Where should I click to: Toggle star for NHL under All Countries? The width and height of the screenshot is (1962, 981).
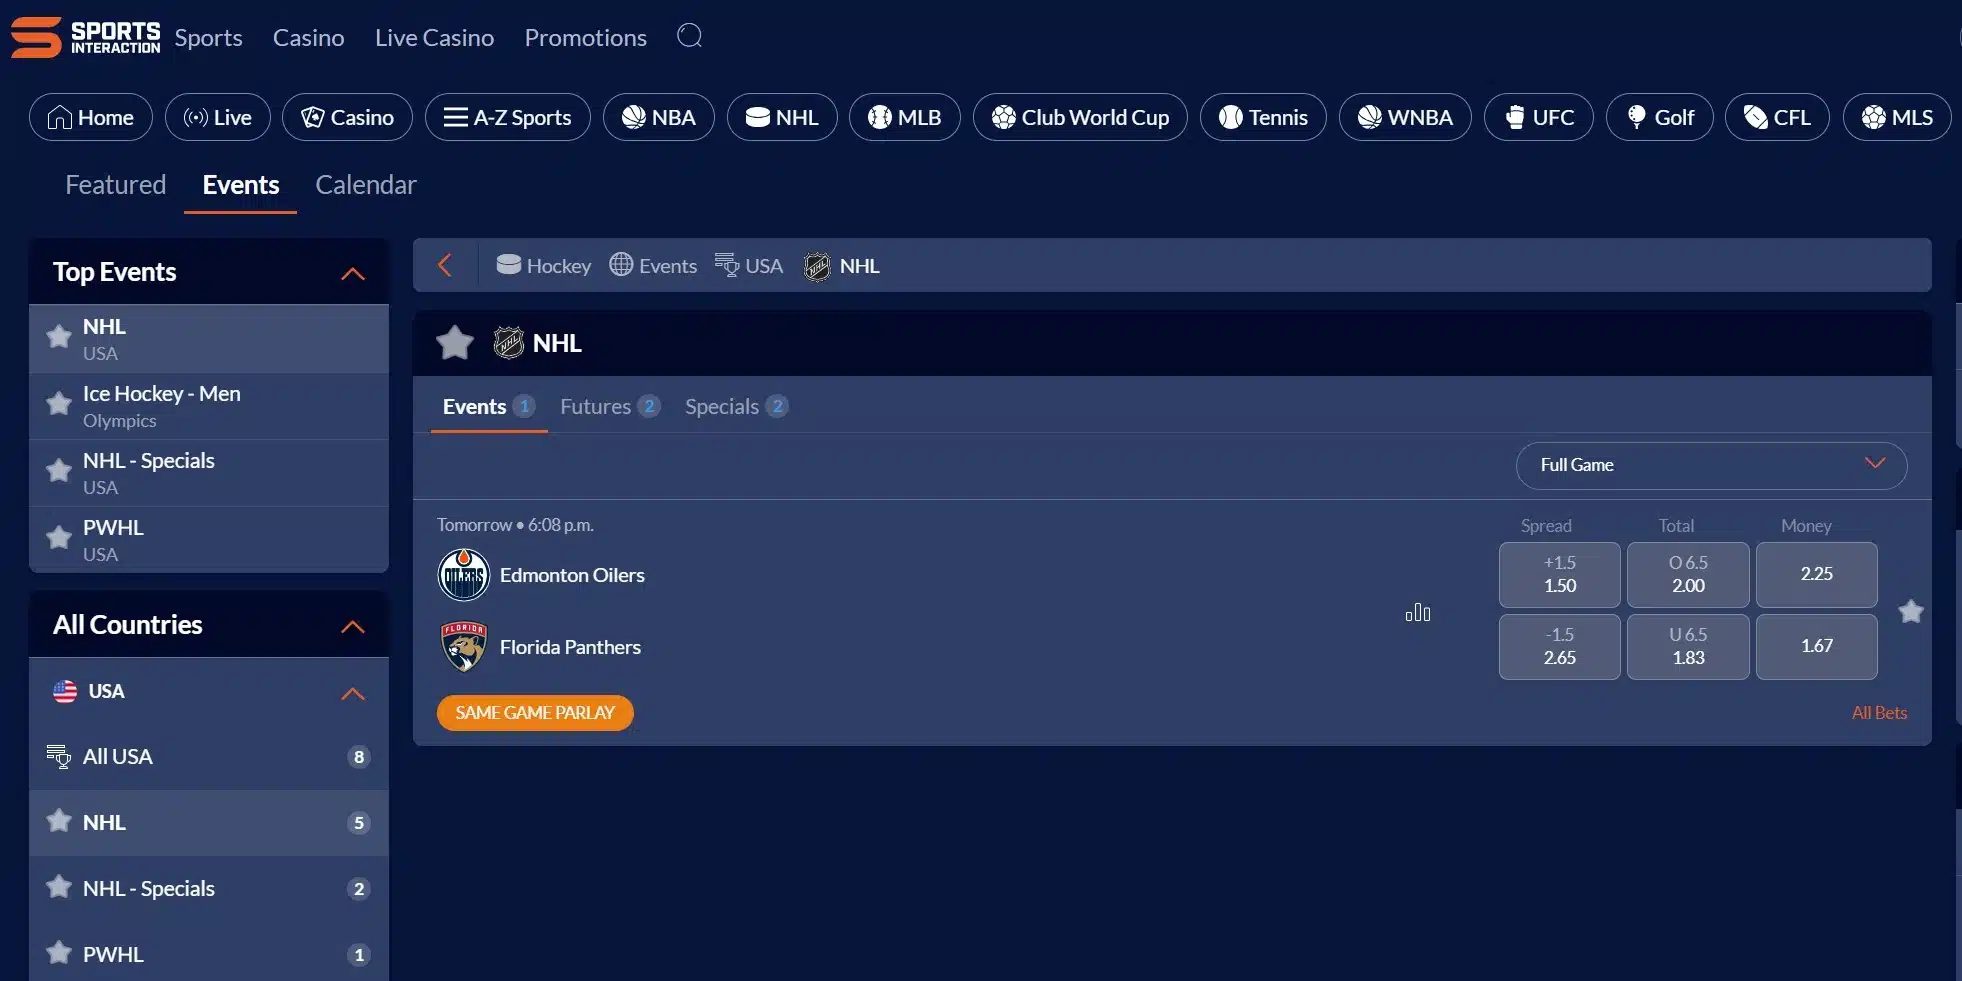[59, 821]
